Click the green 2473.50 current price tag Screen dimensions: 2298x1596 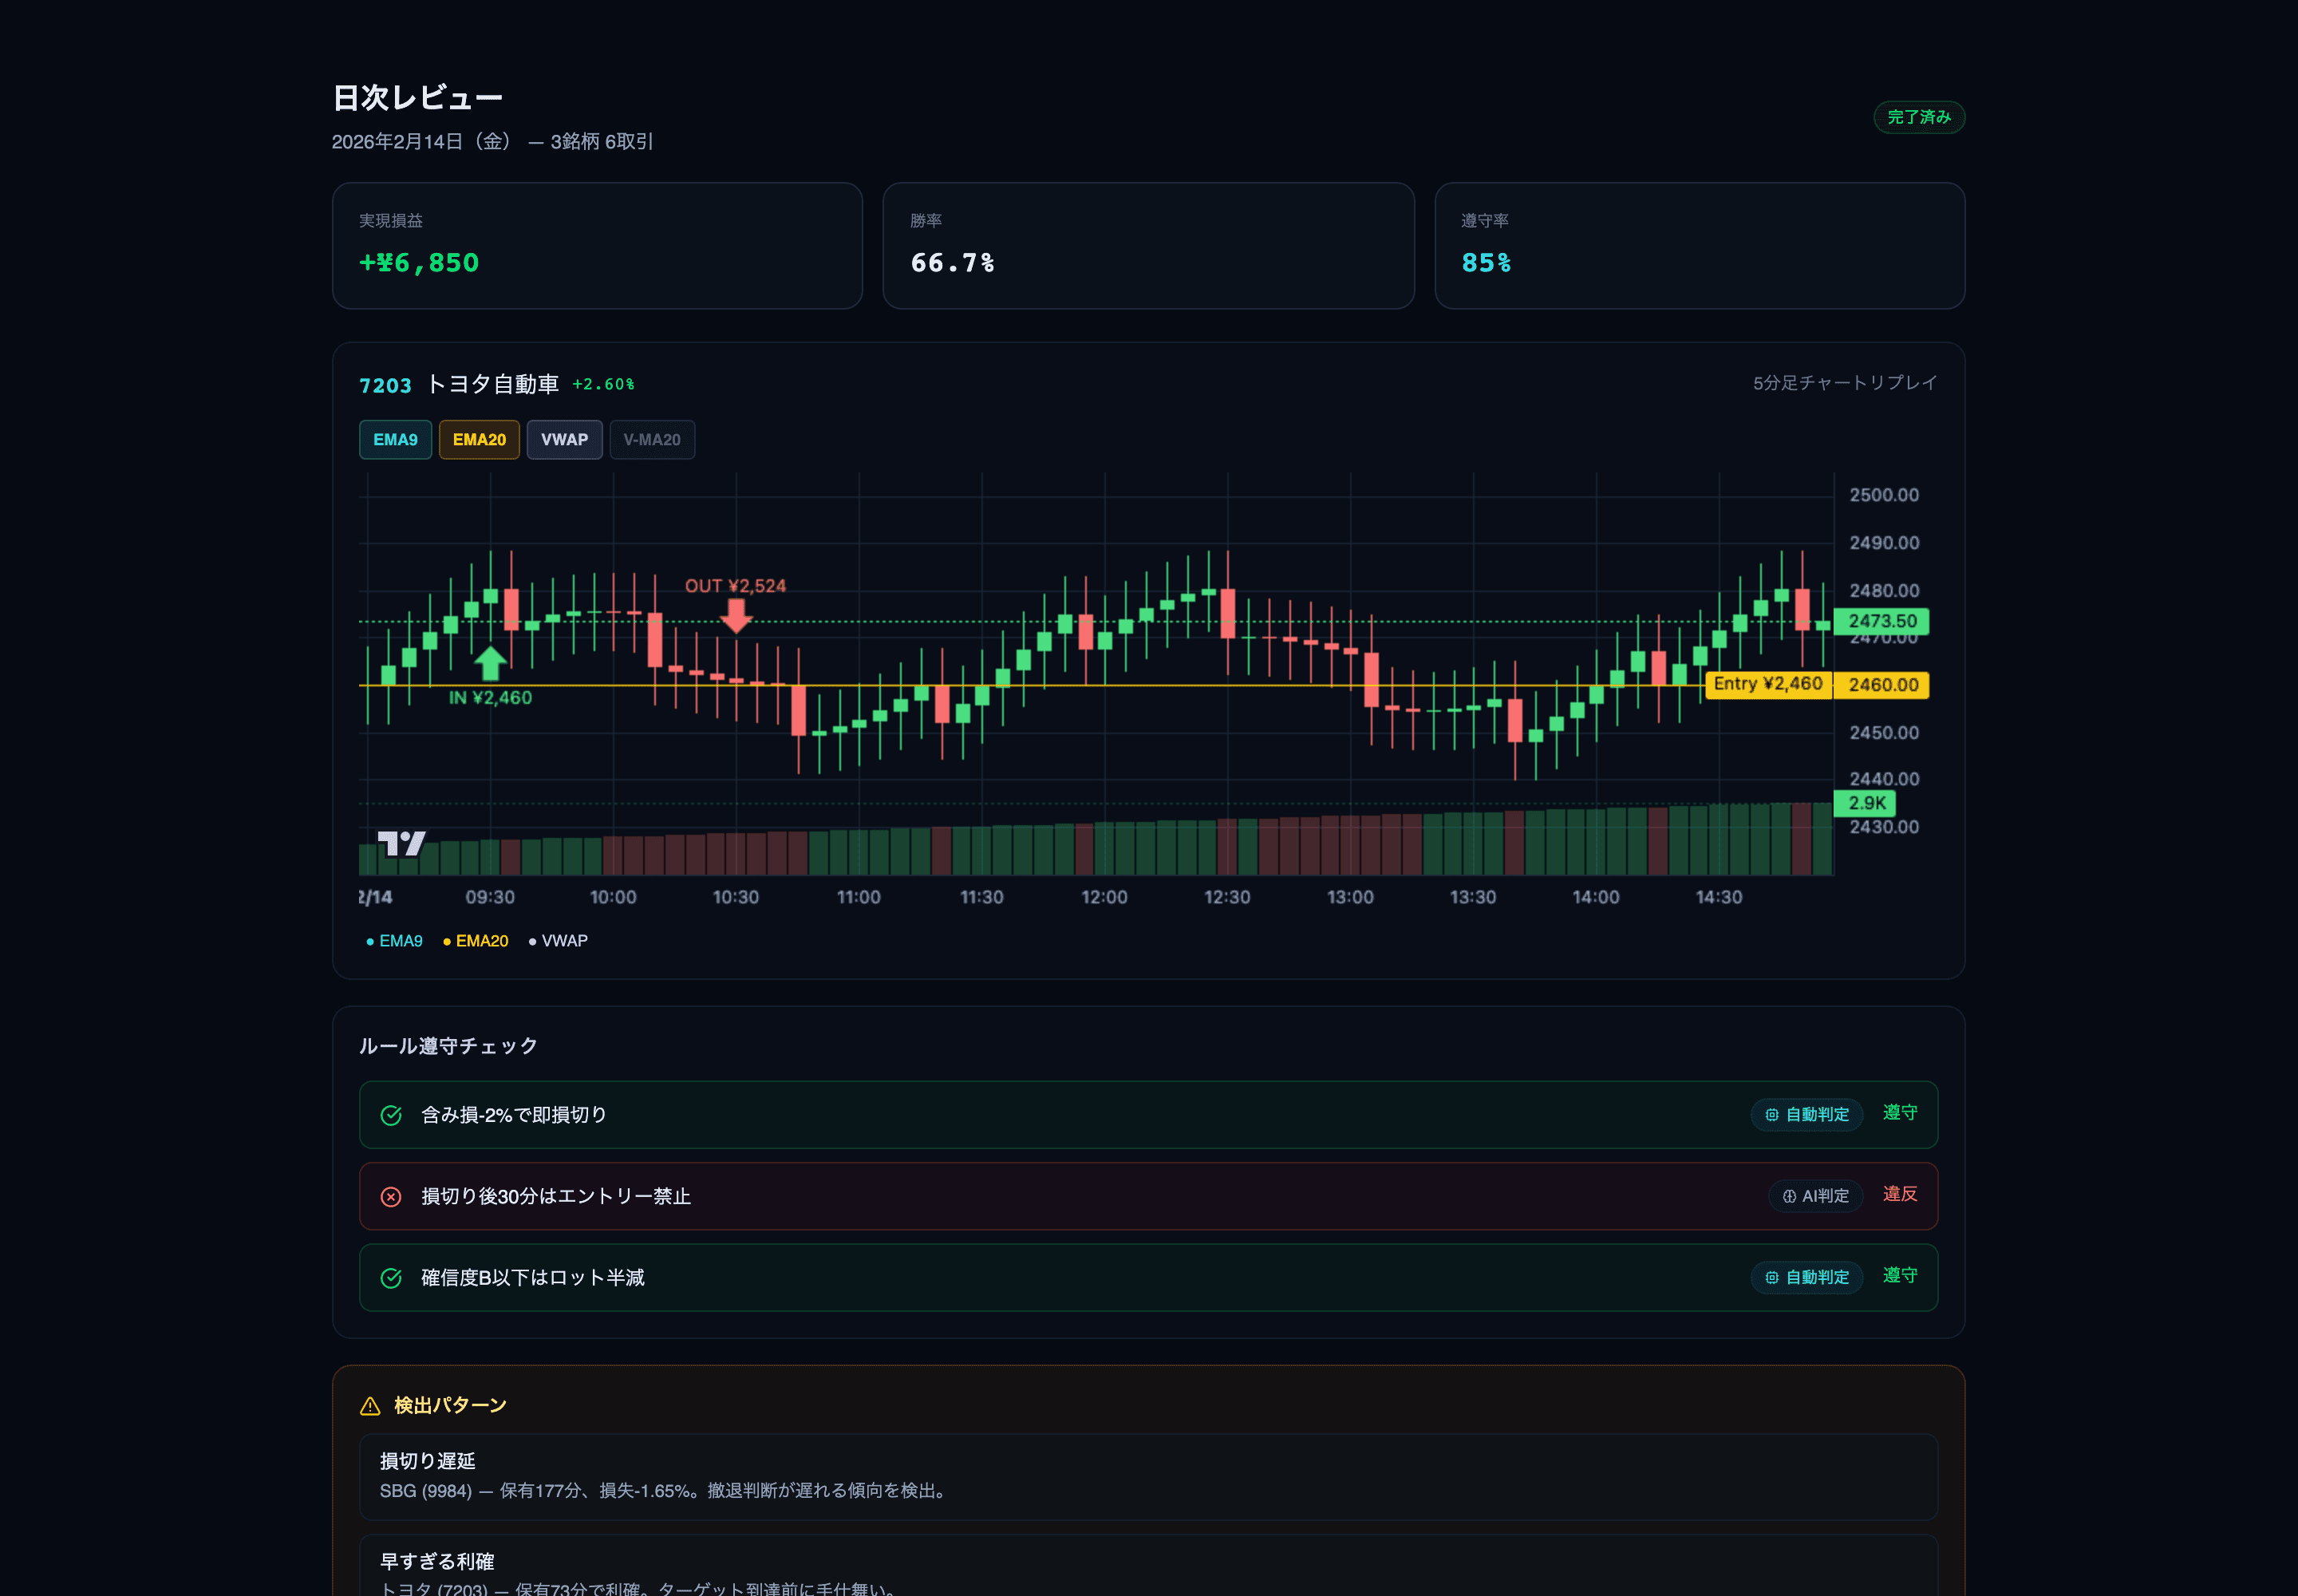(x=1881, y=621)
